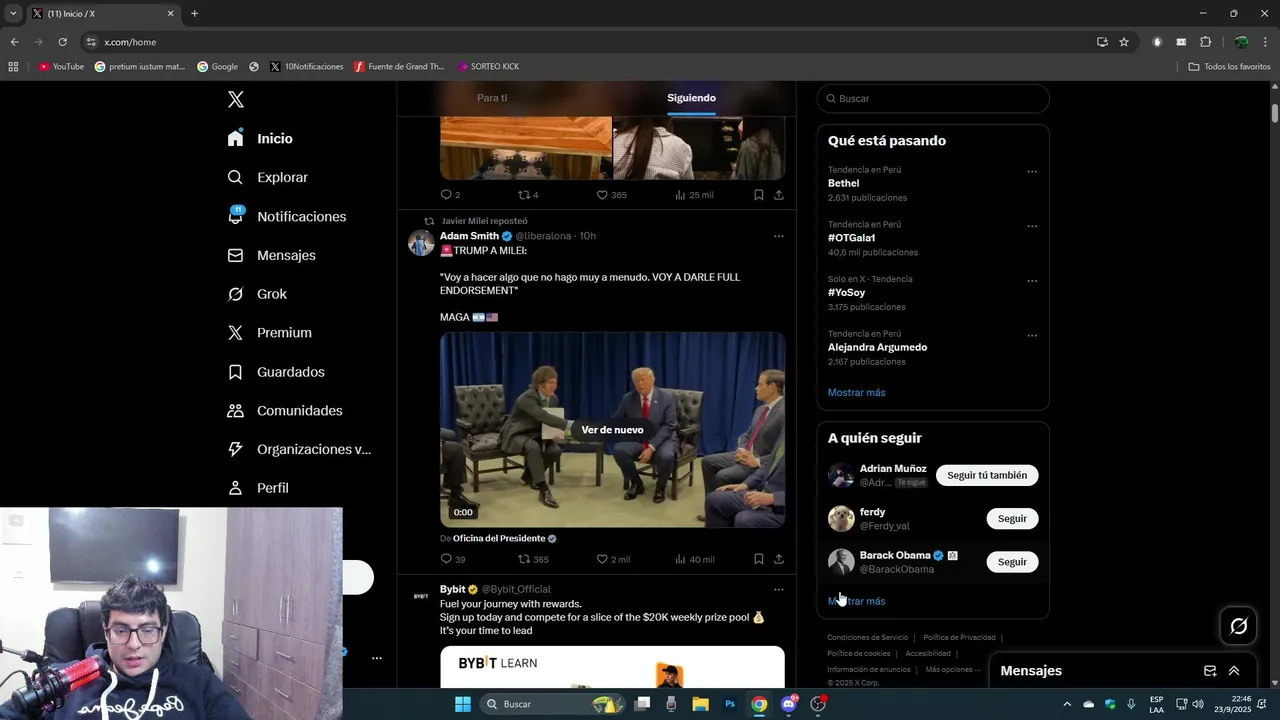Share Adam Smith's post

779,559
